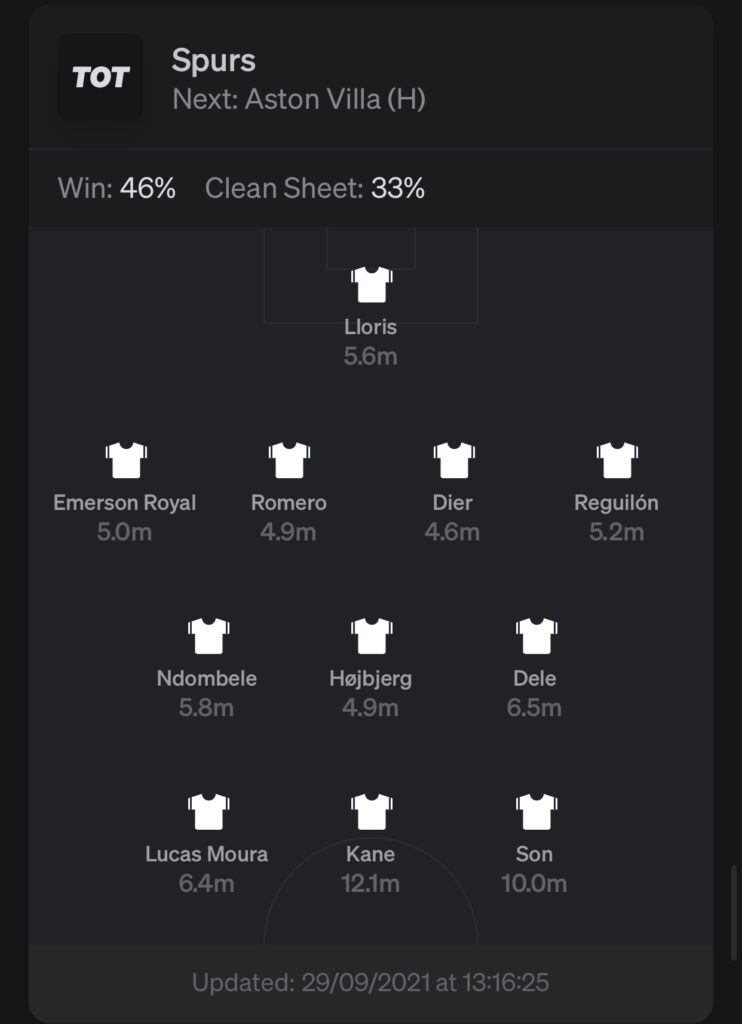Select Ndombele's shirt icon
This screenshot has width=742, height=1024.
(x=208, y=635)
